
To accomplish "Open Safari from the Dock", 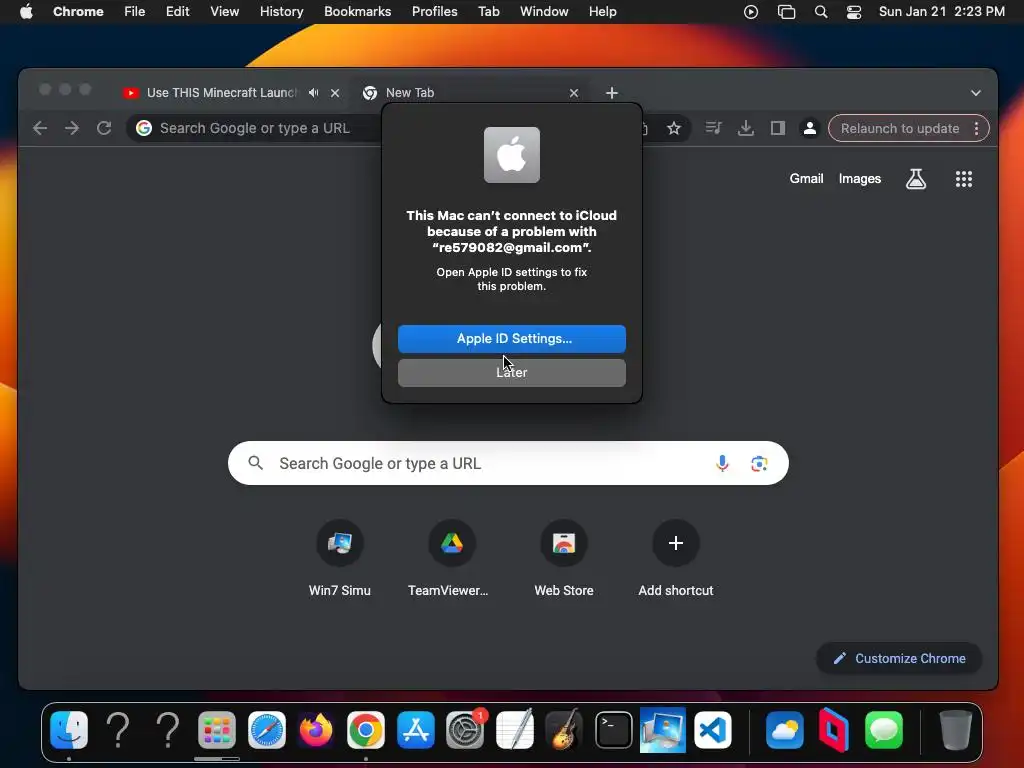I will coord(266,729).
